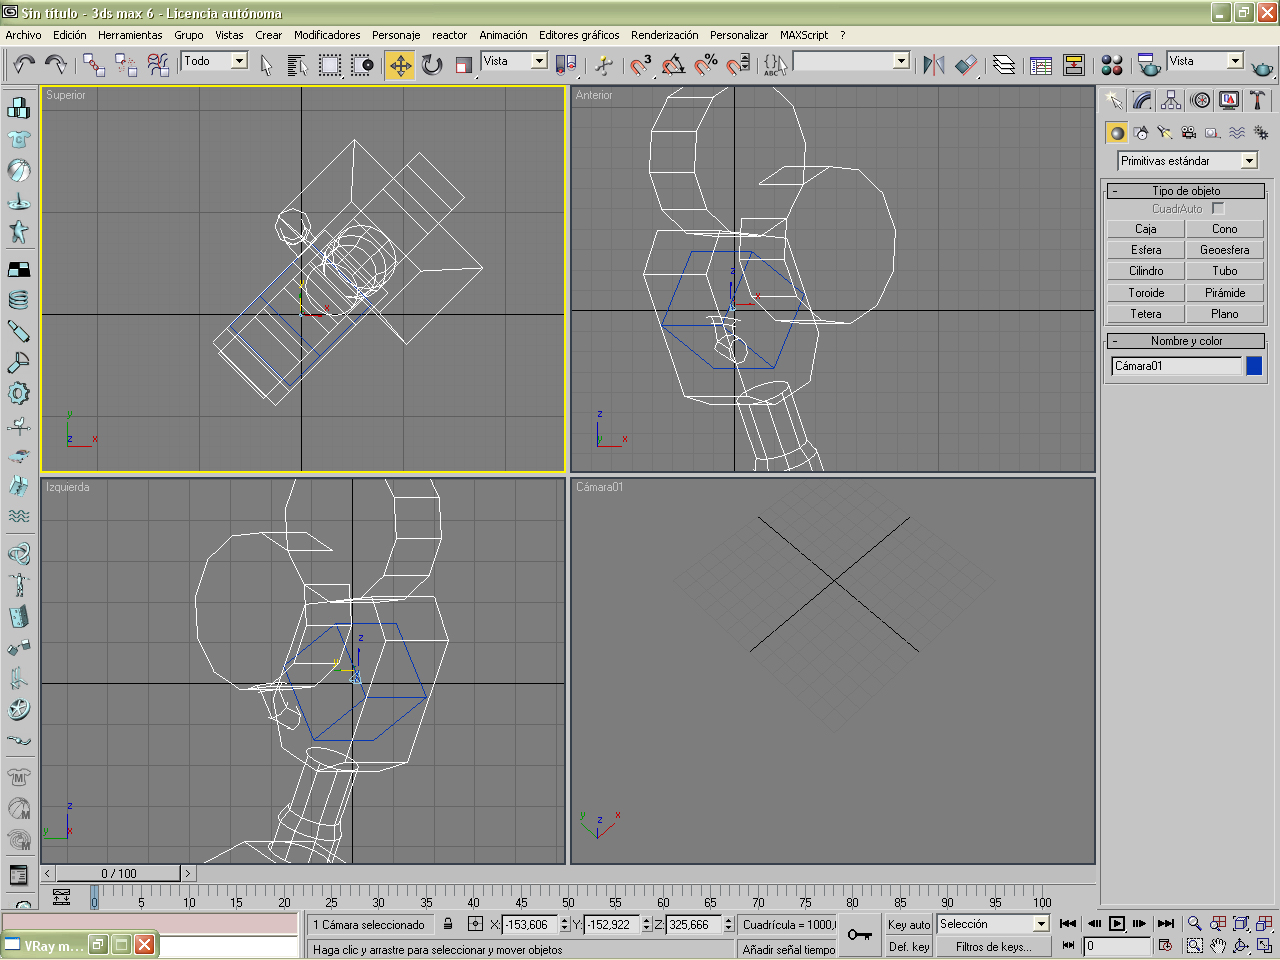Create a Caja primitive button
Screen dimensions: 1280x960
point(1146,229)
